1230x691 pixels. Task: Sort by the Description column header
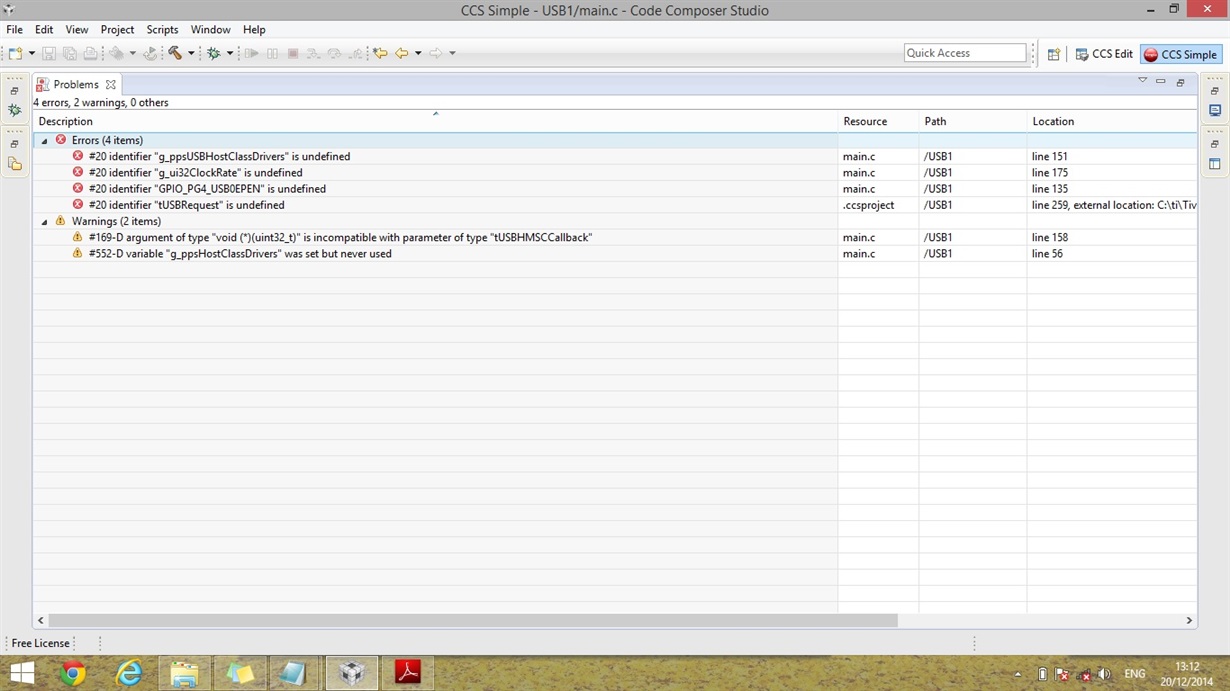click(x=436, y=121)
